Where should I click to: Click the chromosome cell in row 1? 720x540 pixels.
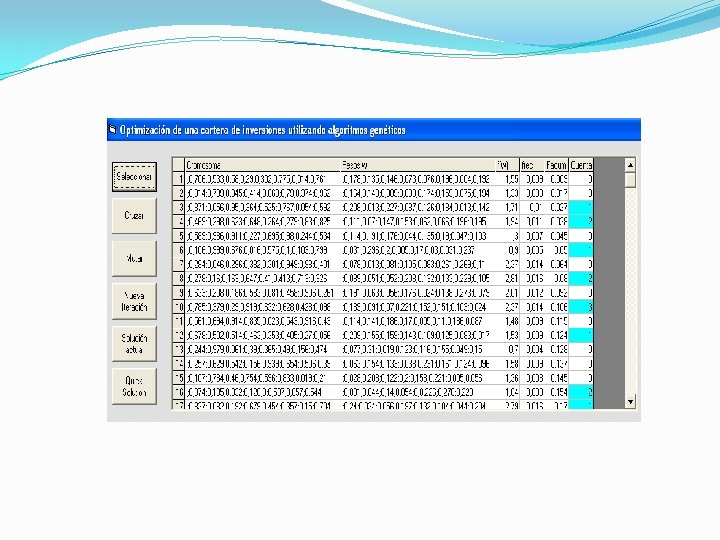[262, 179]
